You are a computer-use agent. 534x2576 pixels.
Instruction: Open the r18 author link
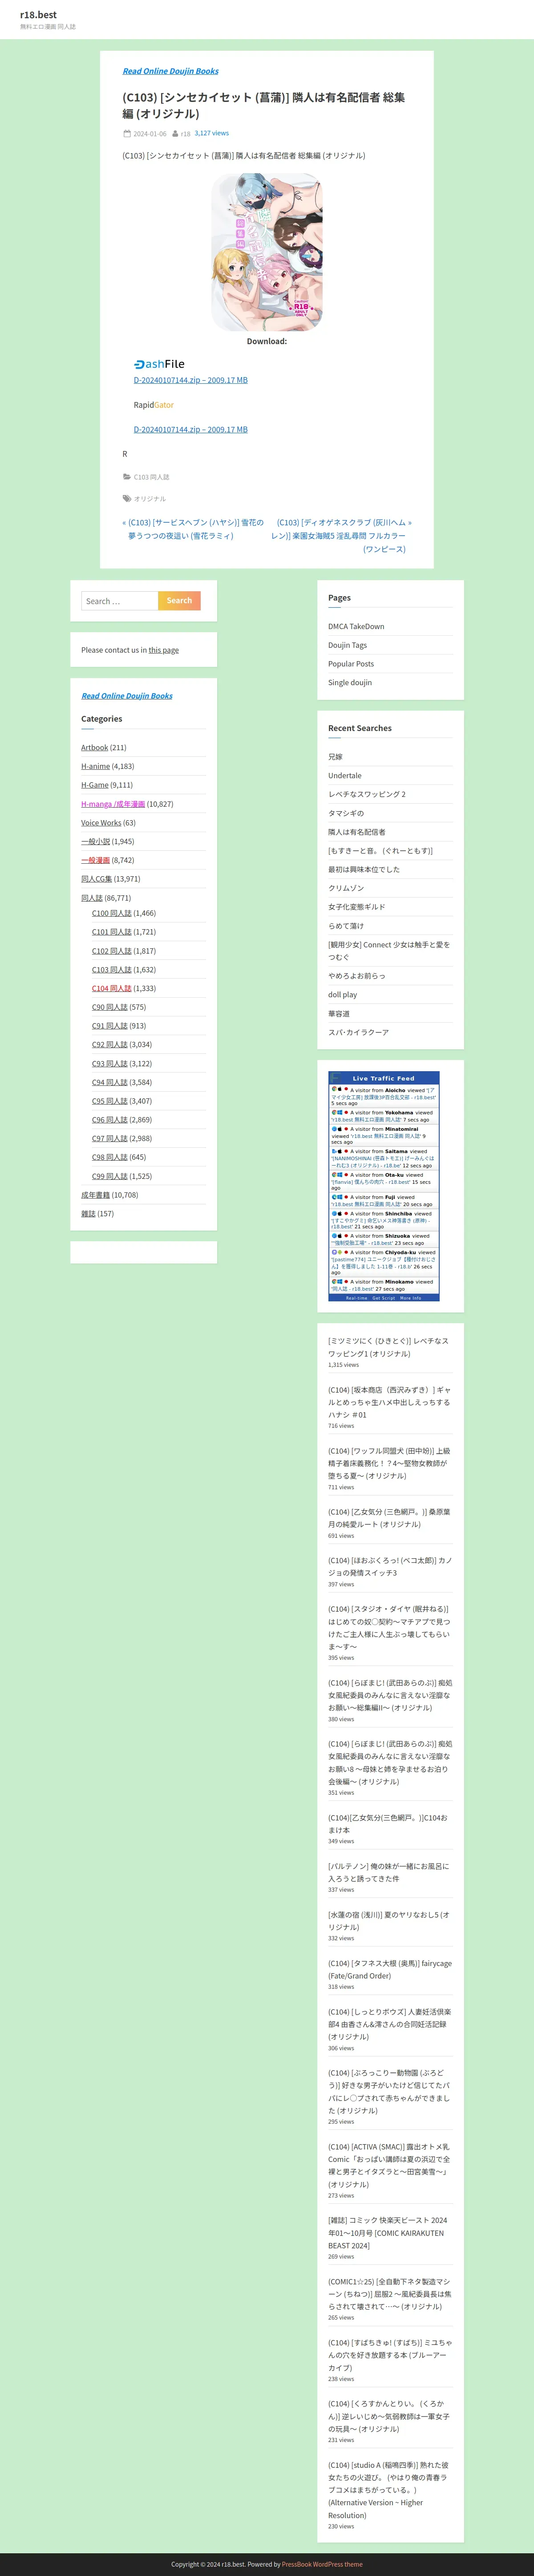coord(185,133)
